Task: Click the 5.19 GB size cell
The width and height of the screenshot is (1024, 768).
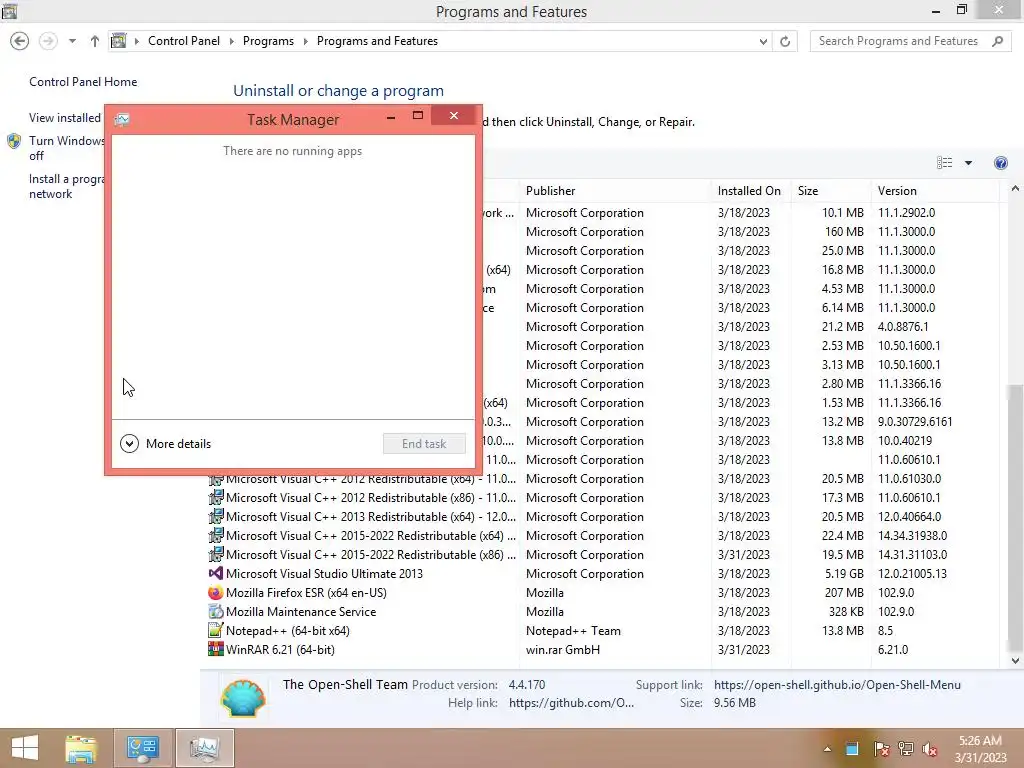Action: click(x=844, y=573)
